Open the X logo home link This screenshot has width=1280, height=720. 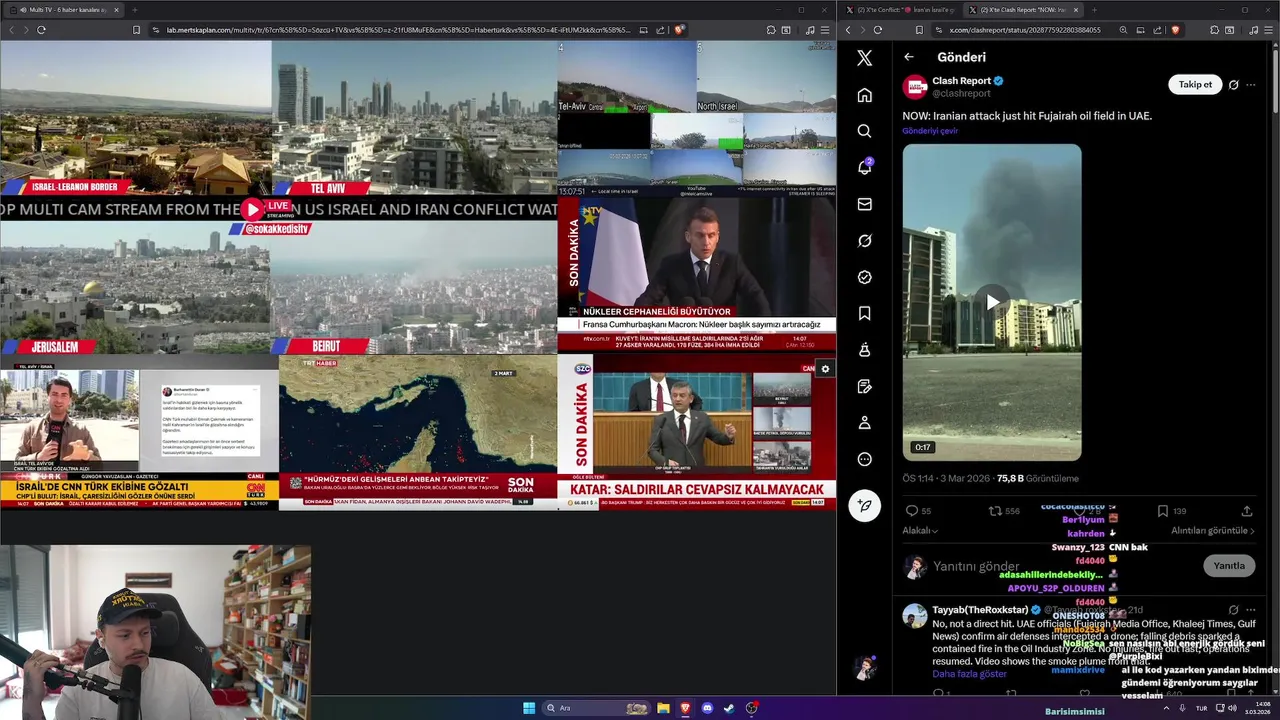pyautogui.click(x=864, y=58)
